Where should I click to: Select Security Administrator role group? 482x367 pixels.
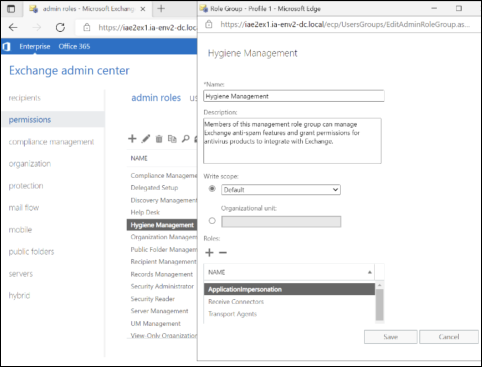click(x=162, y=286)
